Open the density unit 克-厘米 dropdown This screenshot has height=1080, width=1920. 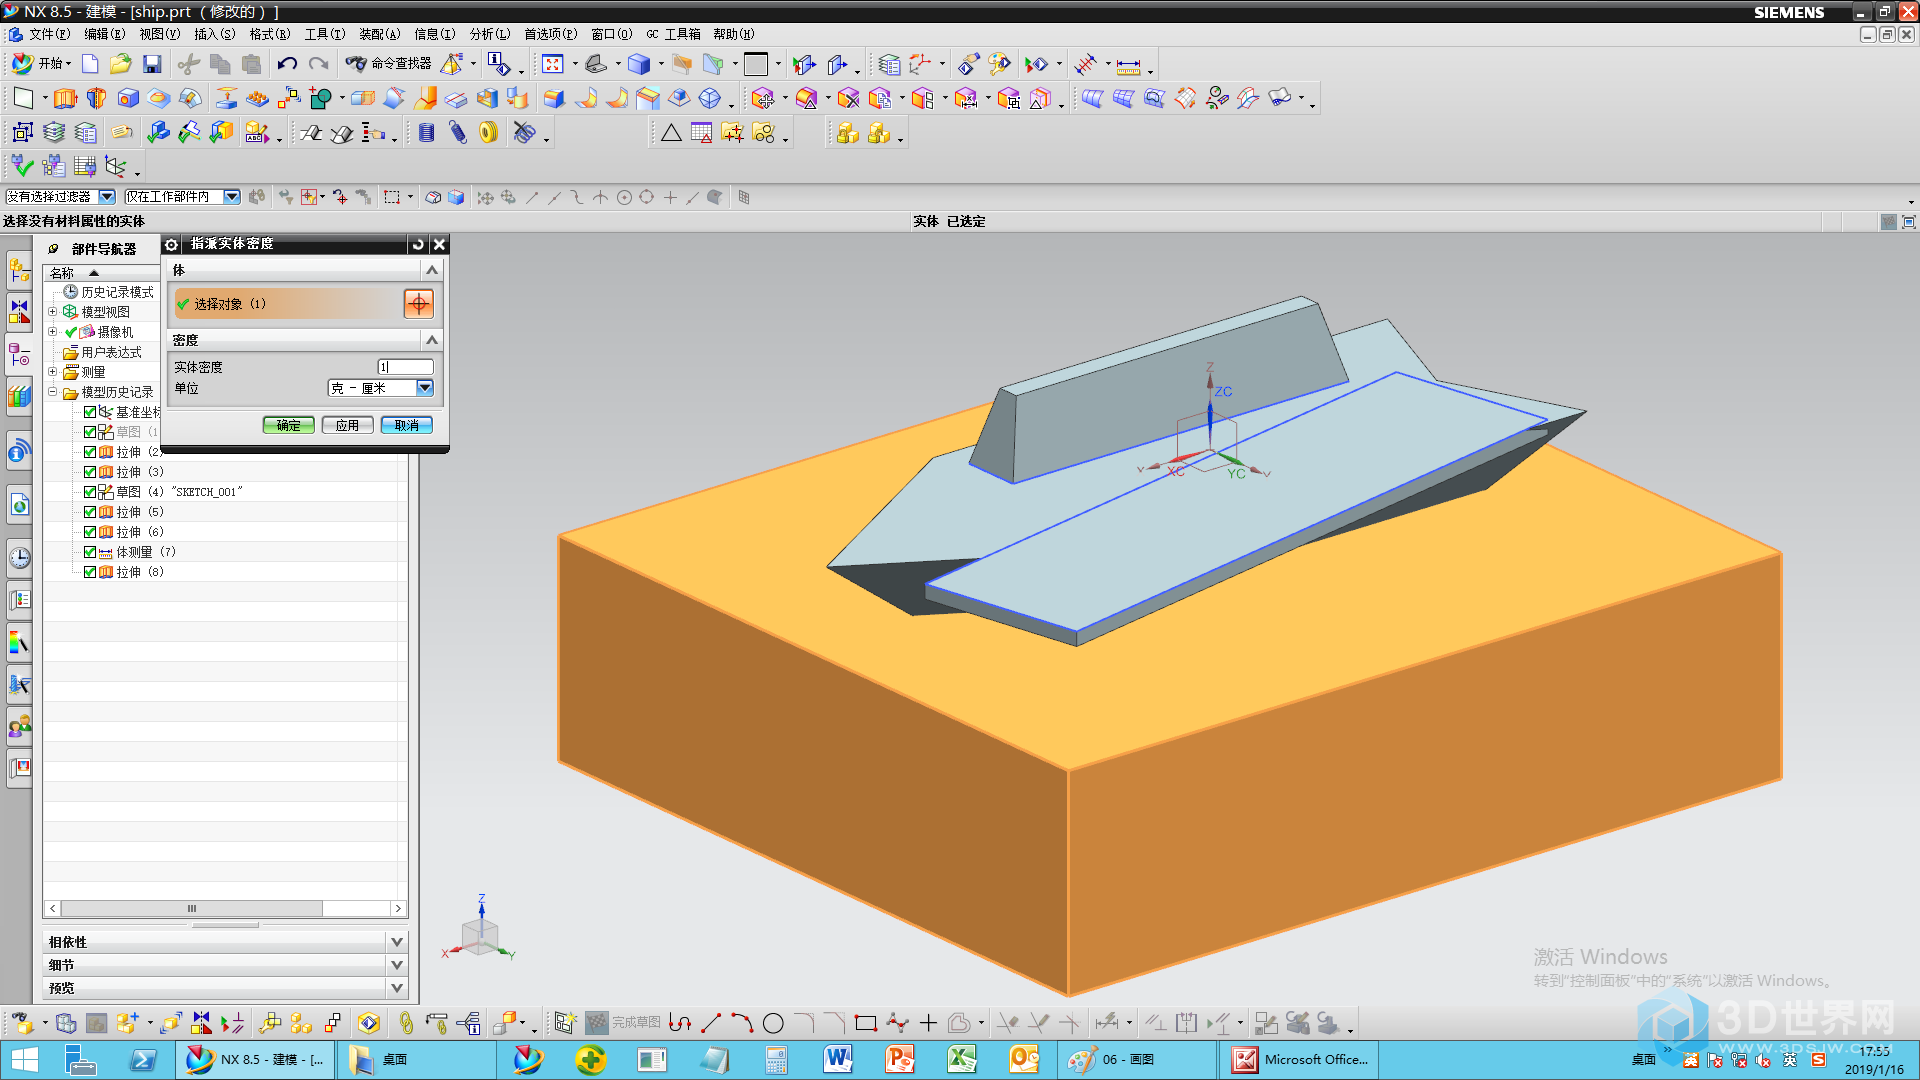[x=425, y=388]
